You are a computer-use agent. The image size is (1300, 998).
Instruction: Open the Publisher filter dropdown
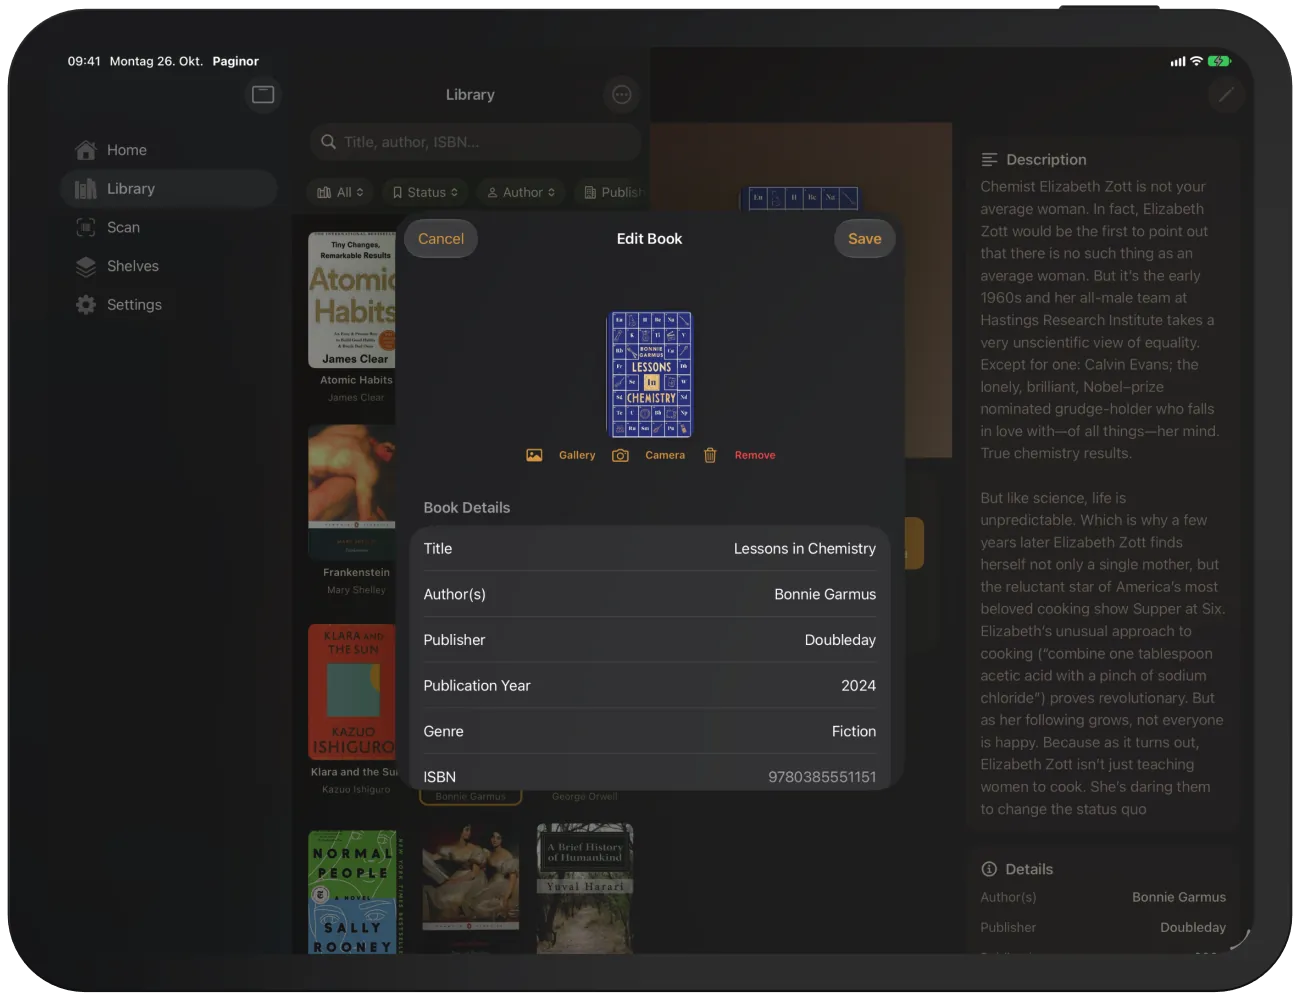pos(612,193)
